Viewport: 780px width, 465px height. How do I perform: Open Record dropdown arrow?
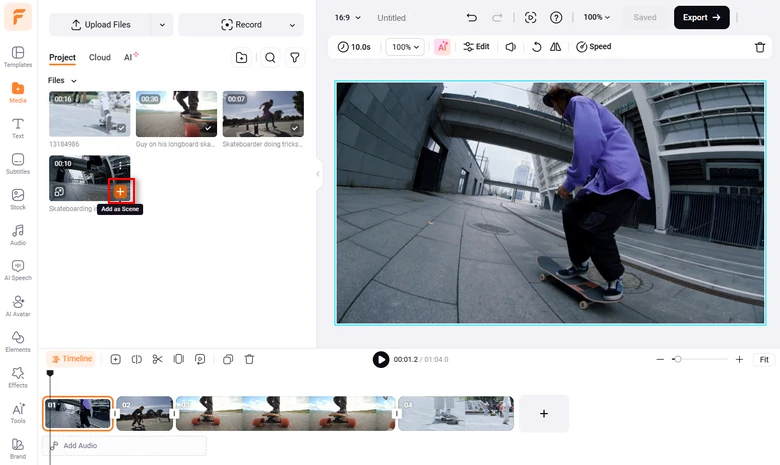[292, 25]
